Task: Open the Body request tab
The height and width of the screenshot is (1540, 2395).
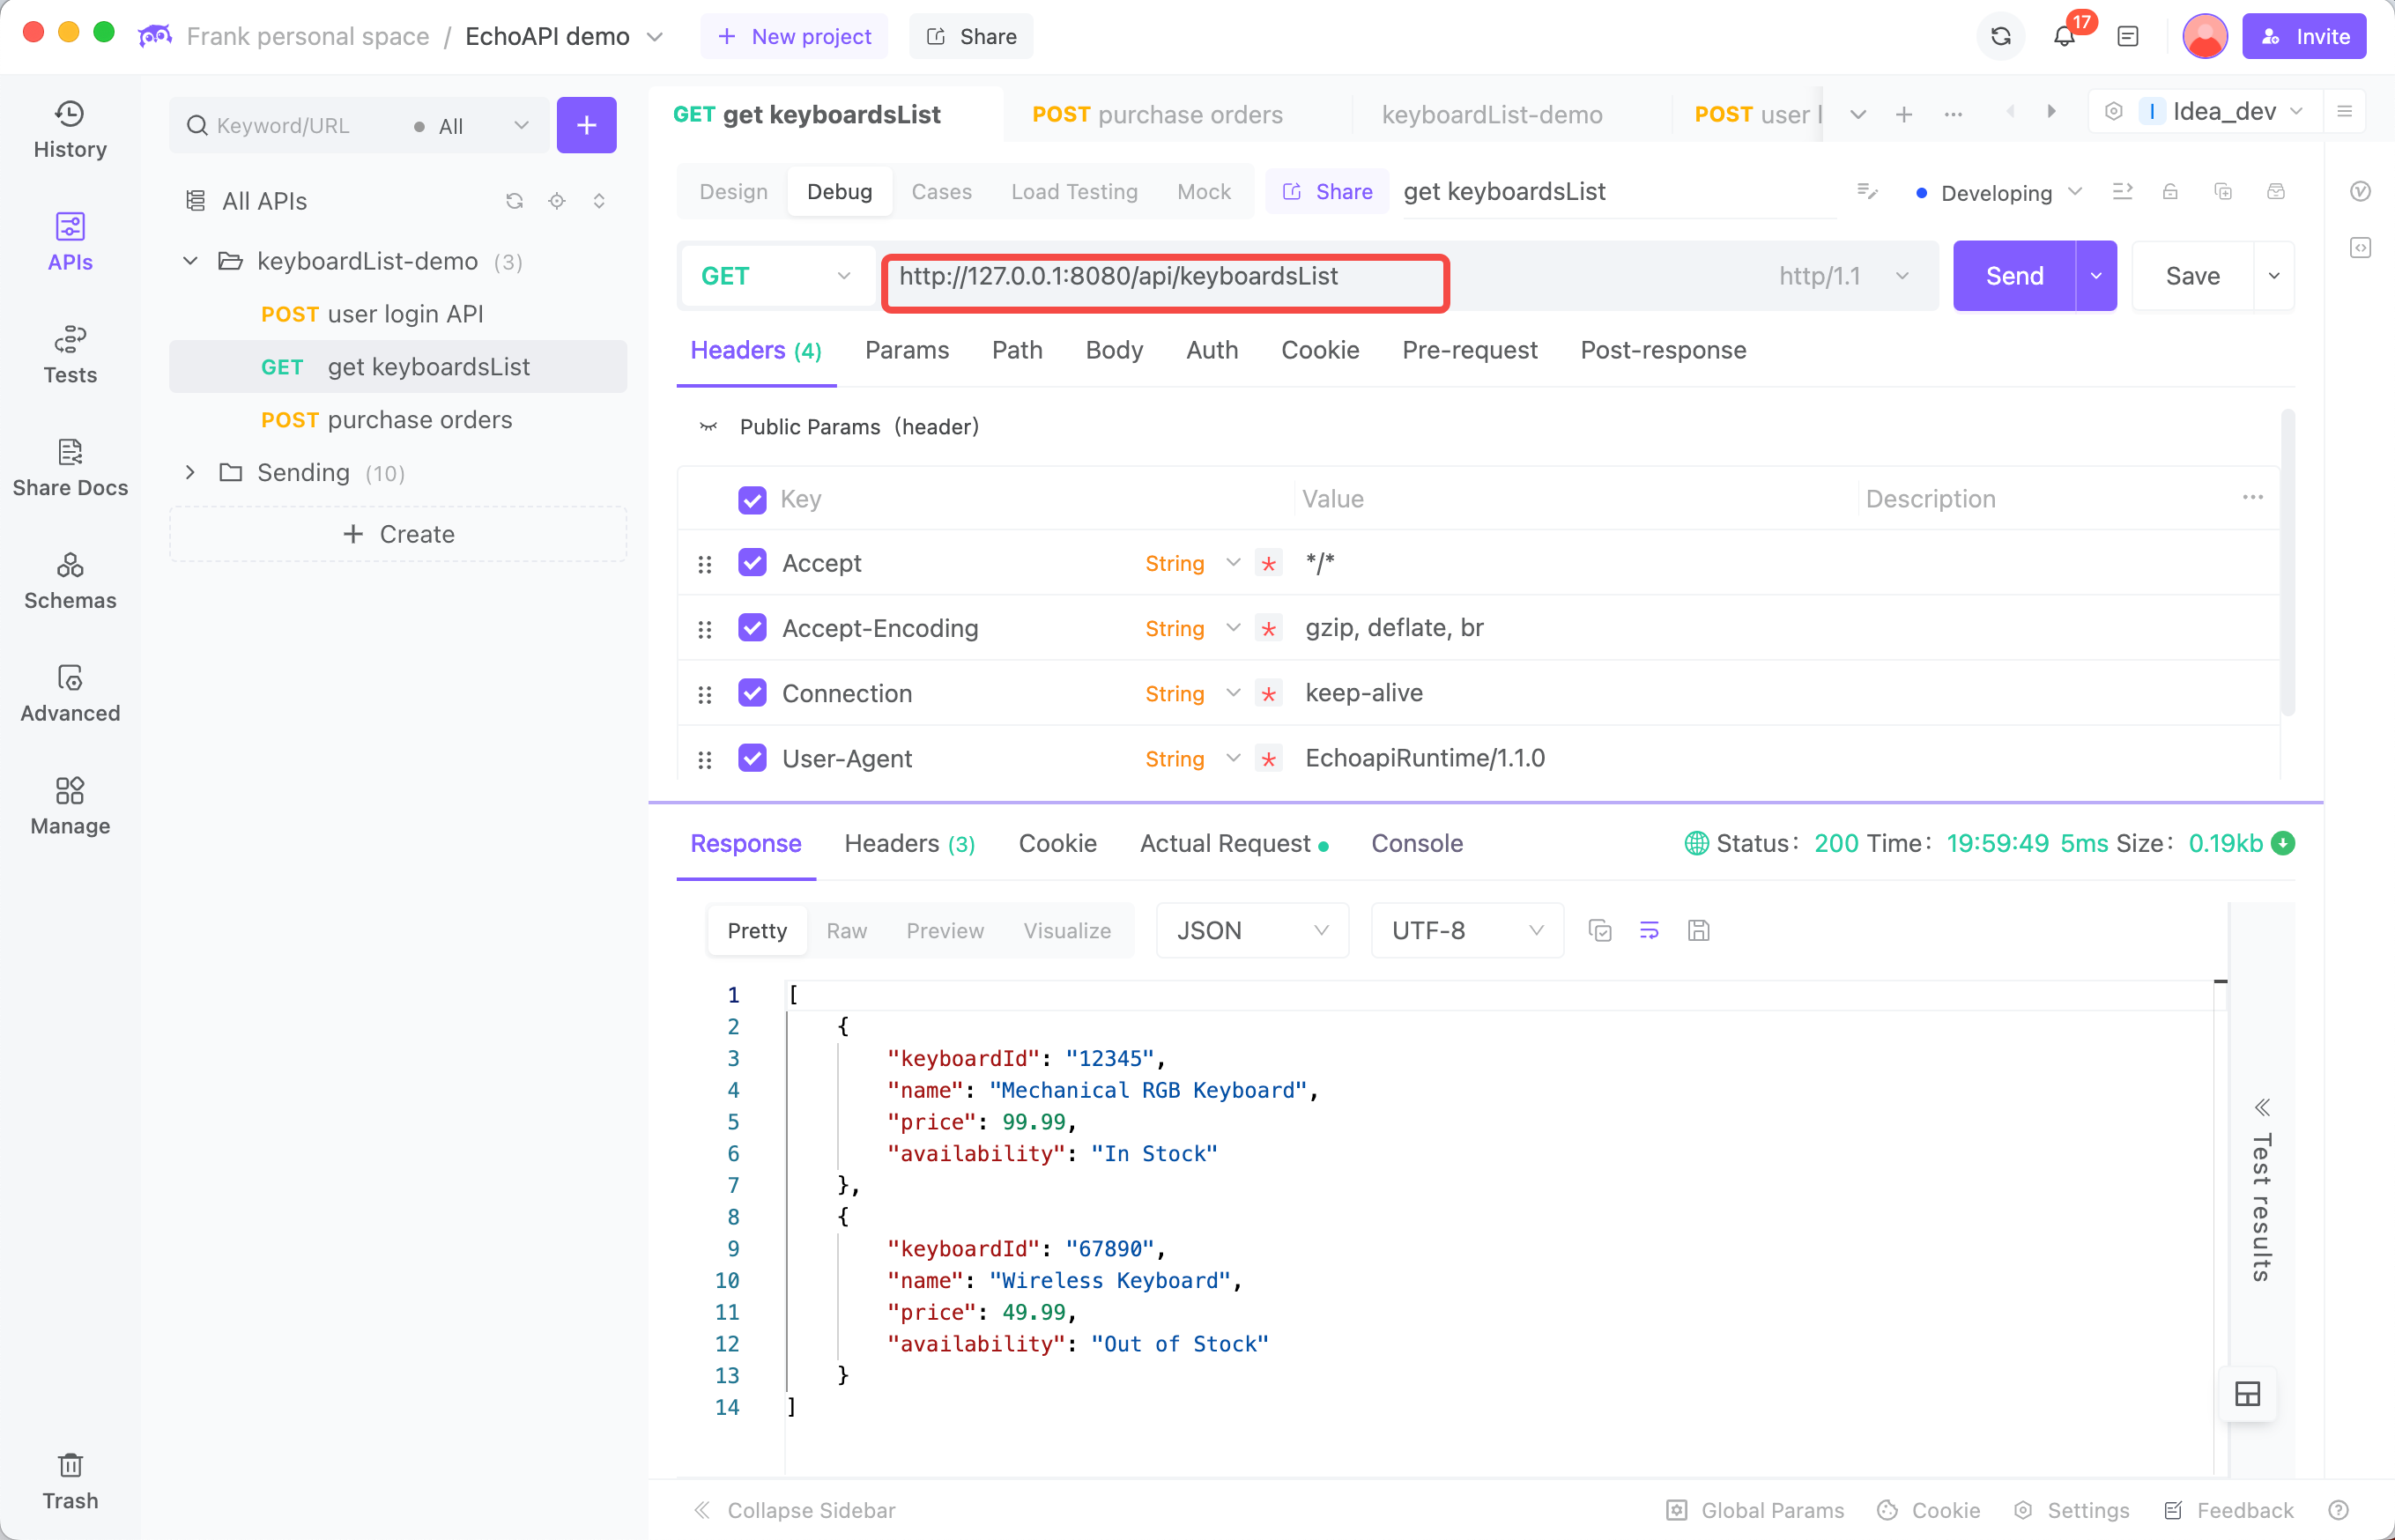Action: [x=1113, y=350]
